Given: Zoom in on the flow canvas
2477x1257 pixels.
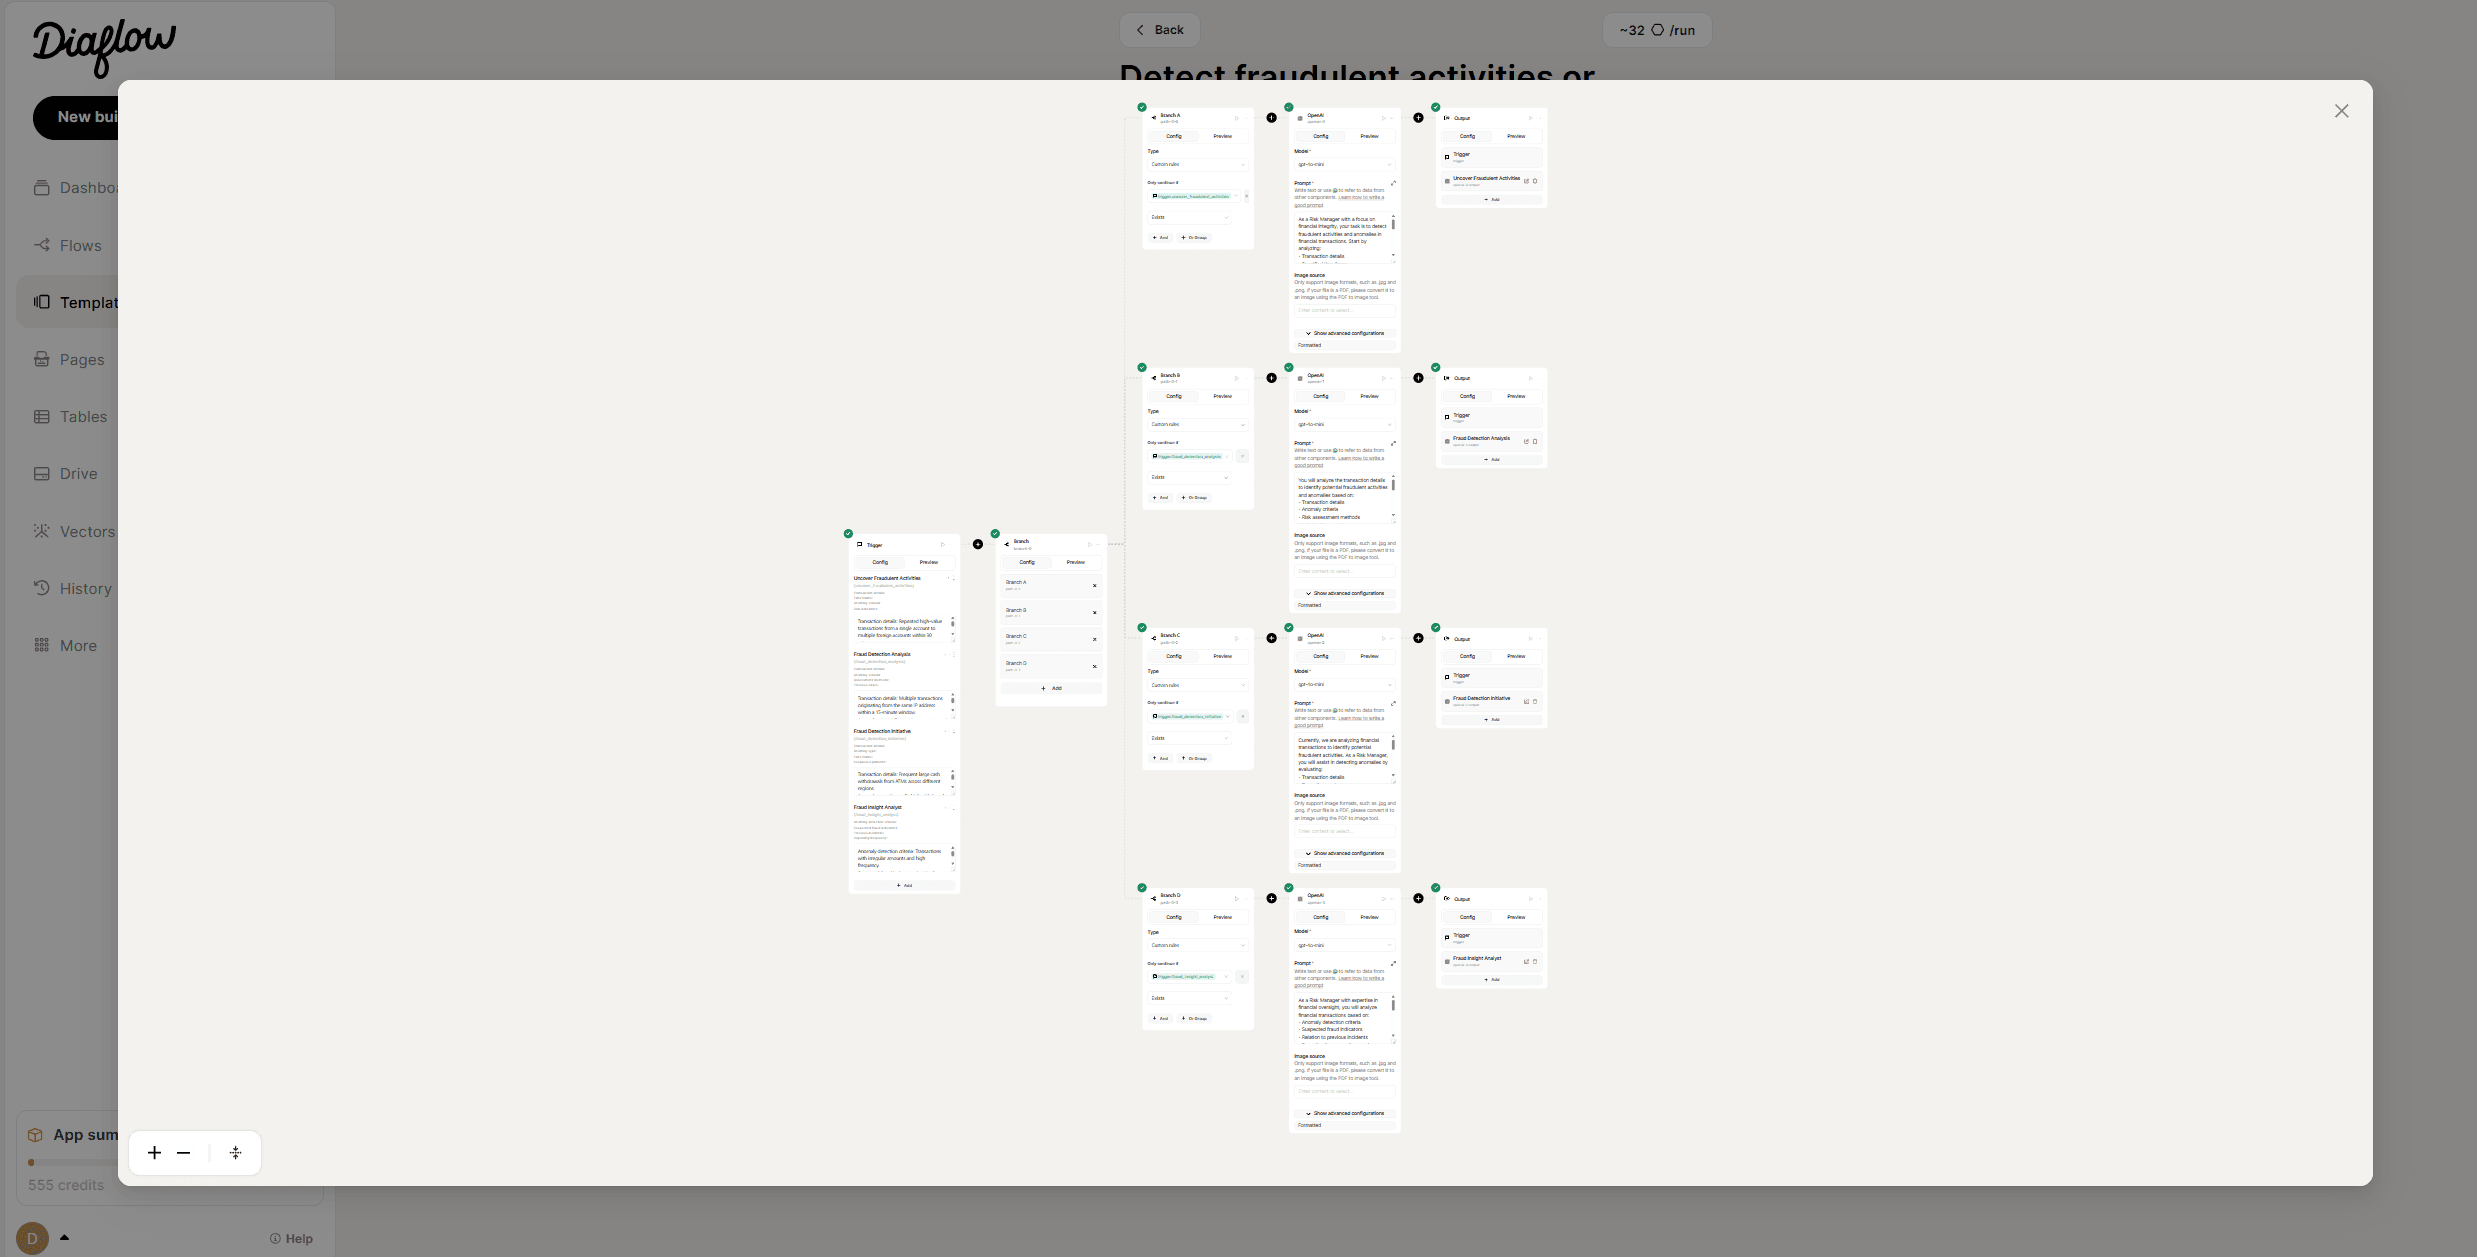Looking at the screenshot, I should (x=154, y=1153).
